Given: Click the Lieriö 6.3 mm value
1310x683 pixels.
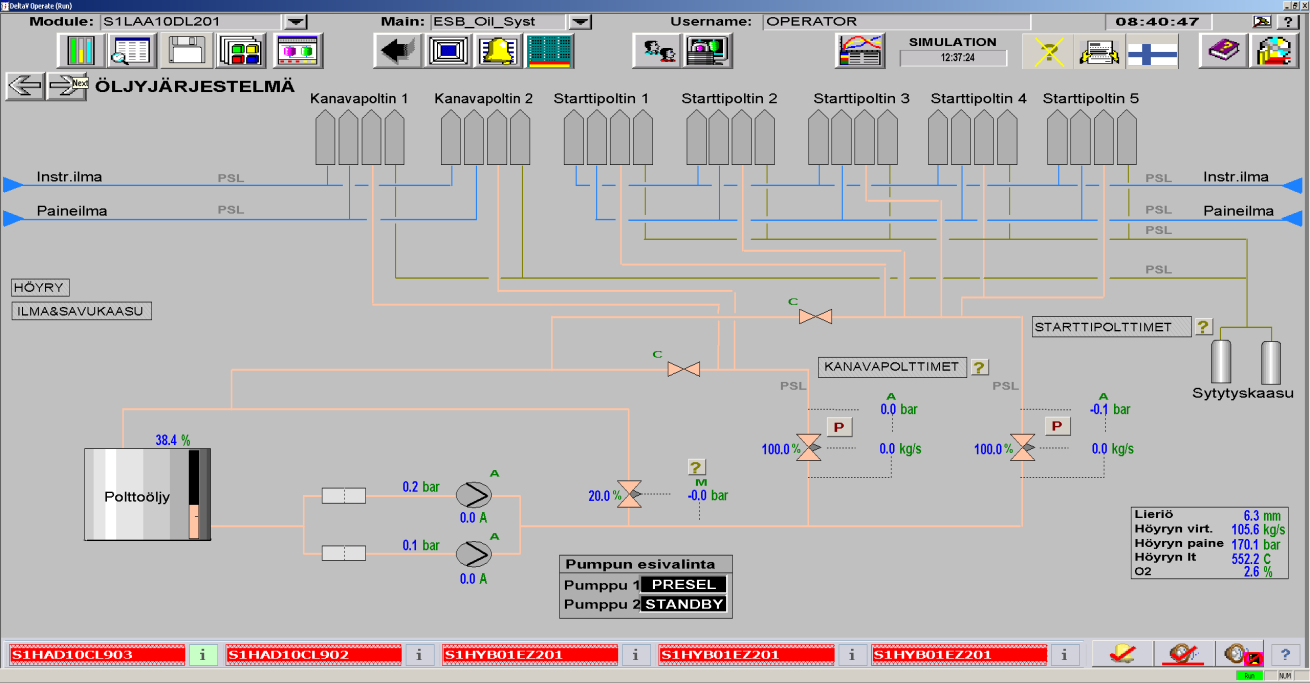Looking at the screenshot, I should pyautogui.click(x=1261, y=514).
